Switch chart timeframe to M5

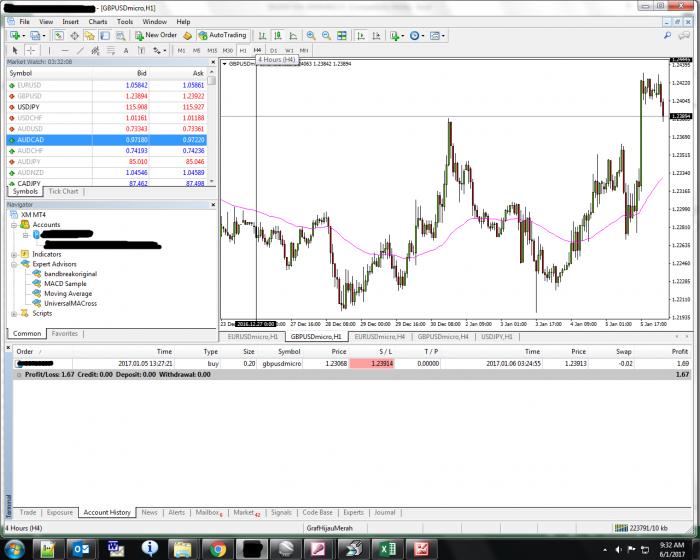pyautogui.click(x=196, y=50)
